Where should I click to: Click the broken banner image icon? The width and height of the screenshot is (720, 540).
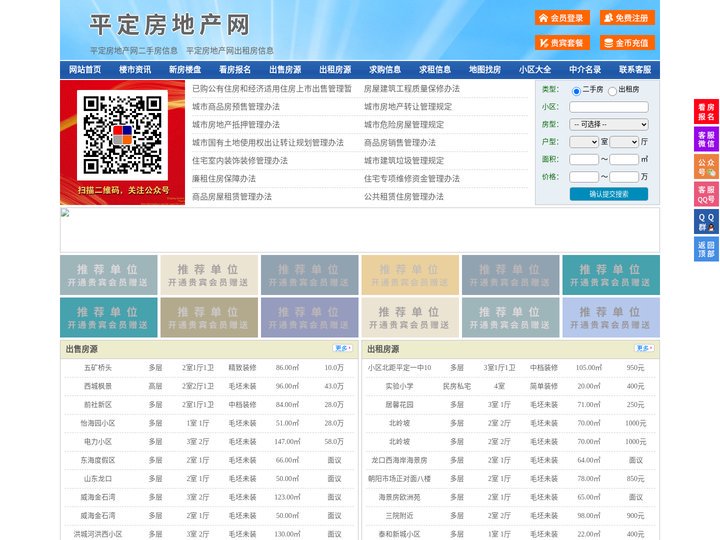pos(65,213)
